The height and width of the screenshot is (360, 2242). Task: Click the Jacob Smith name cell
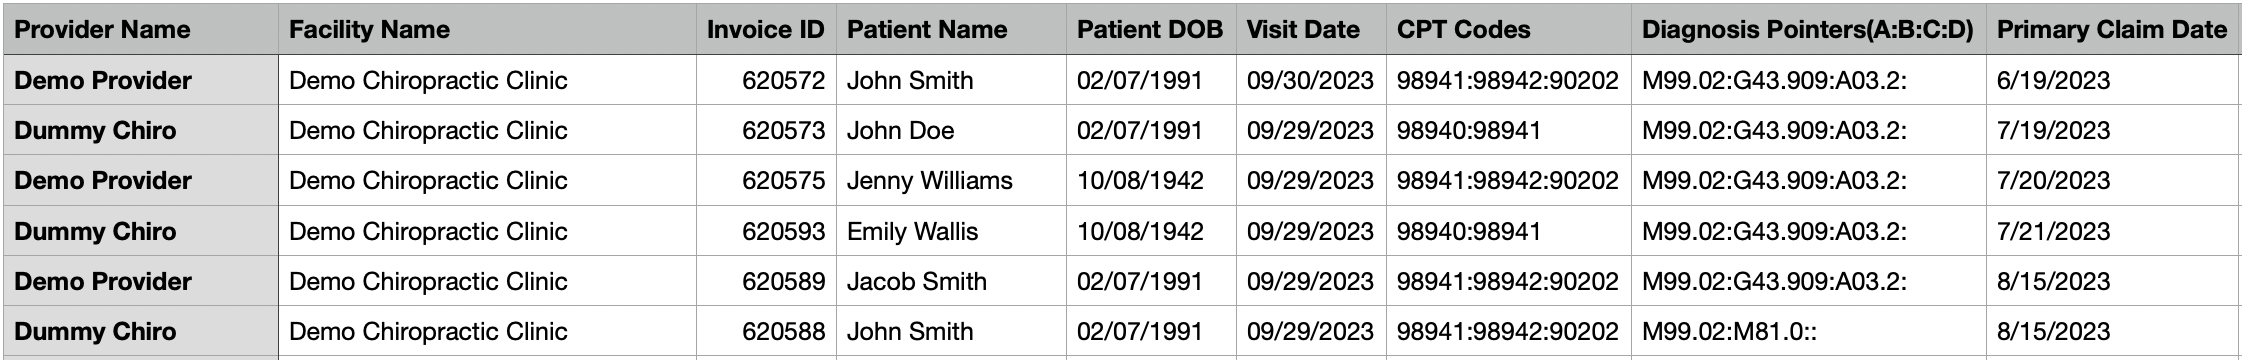click(x=951, y=281)
